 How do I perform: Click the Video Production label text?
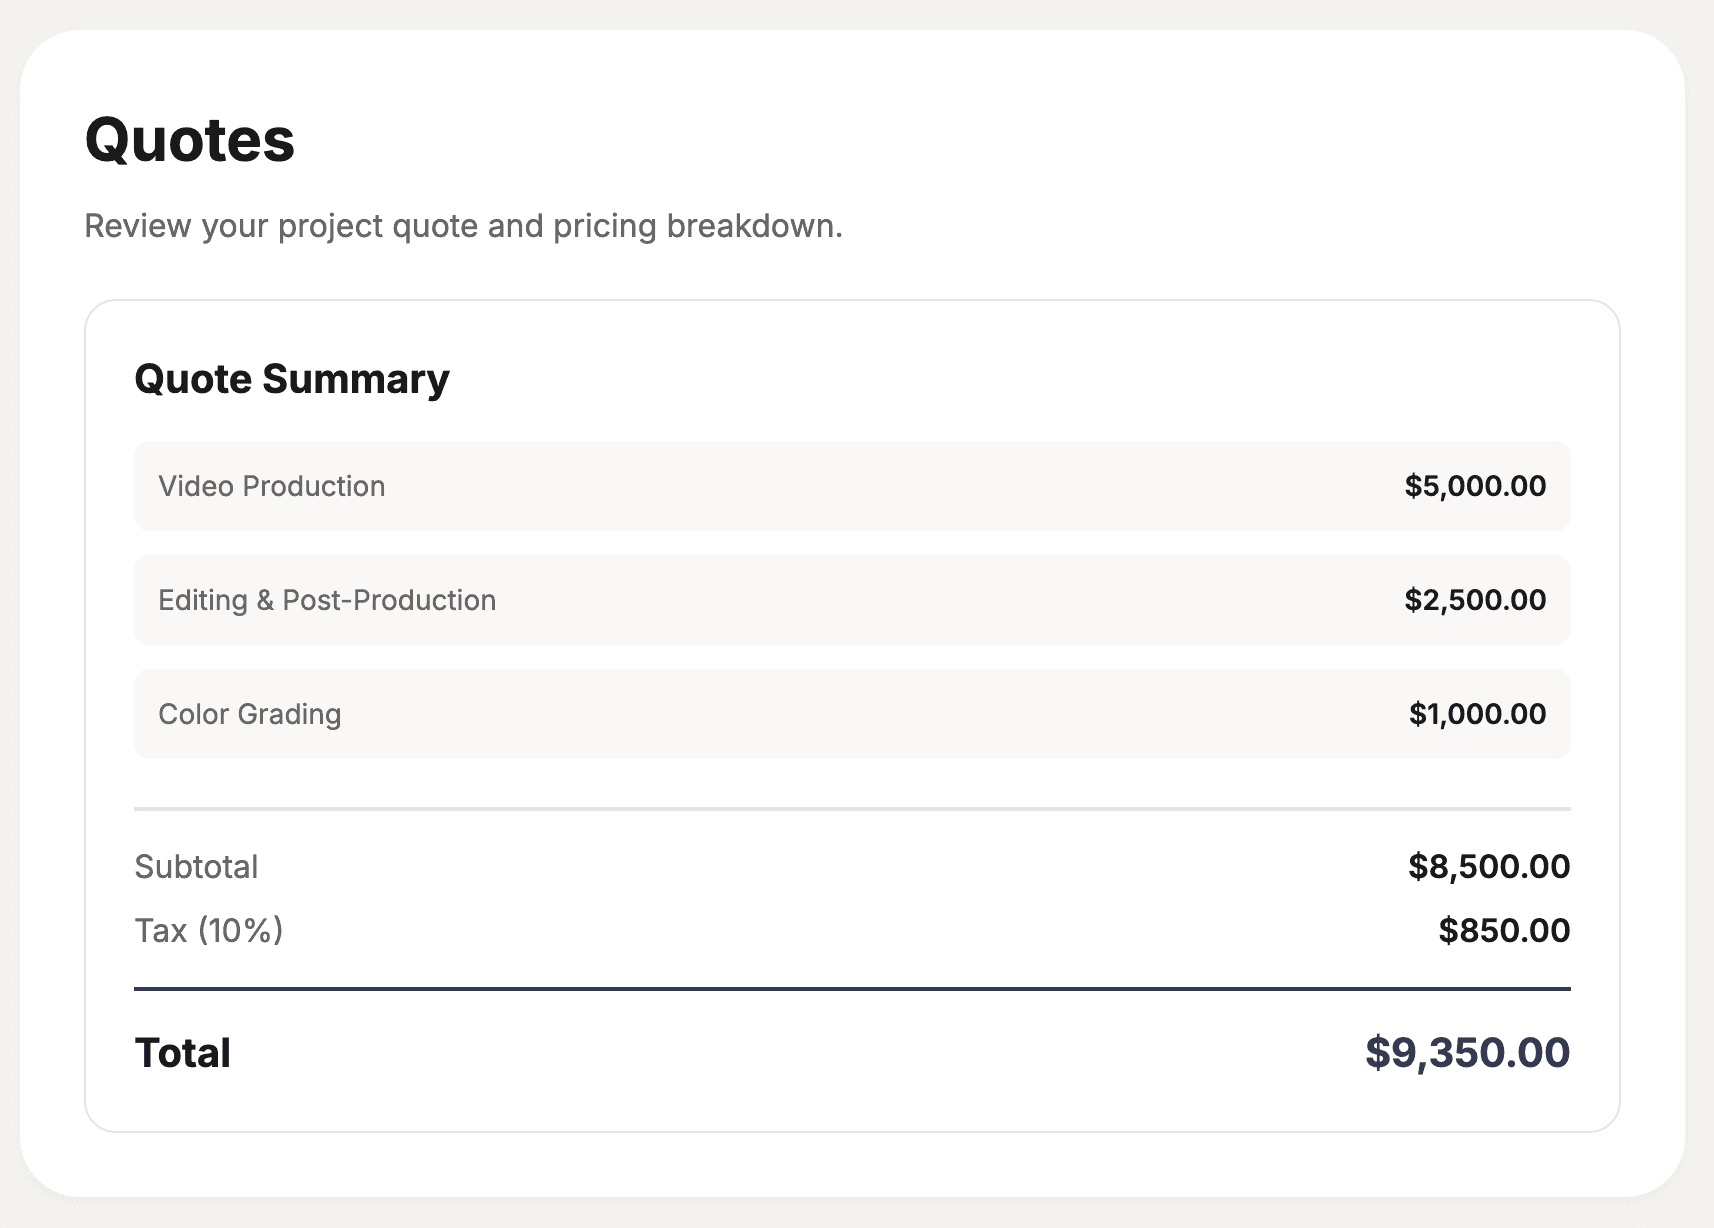coord(272,486)
